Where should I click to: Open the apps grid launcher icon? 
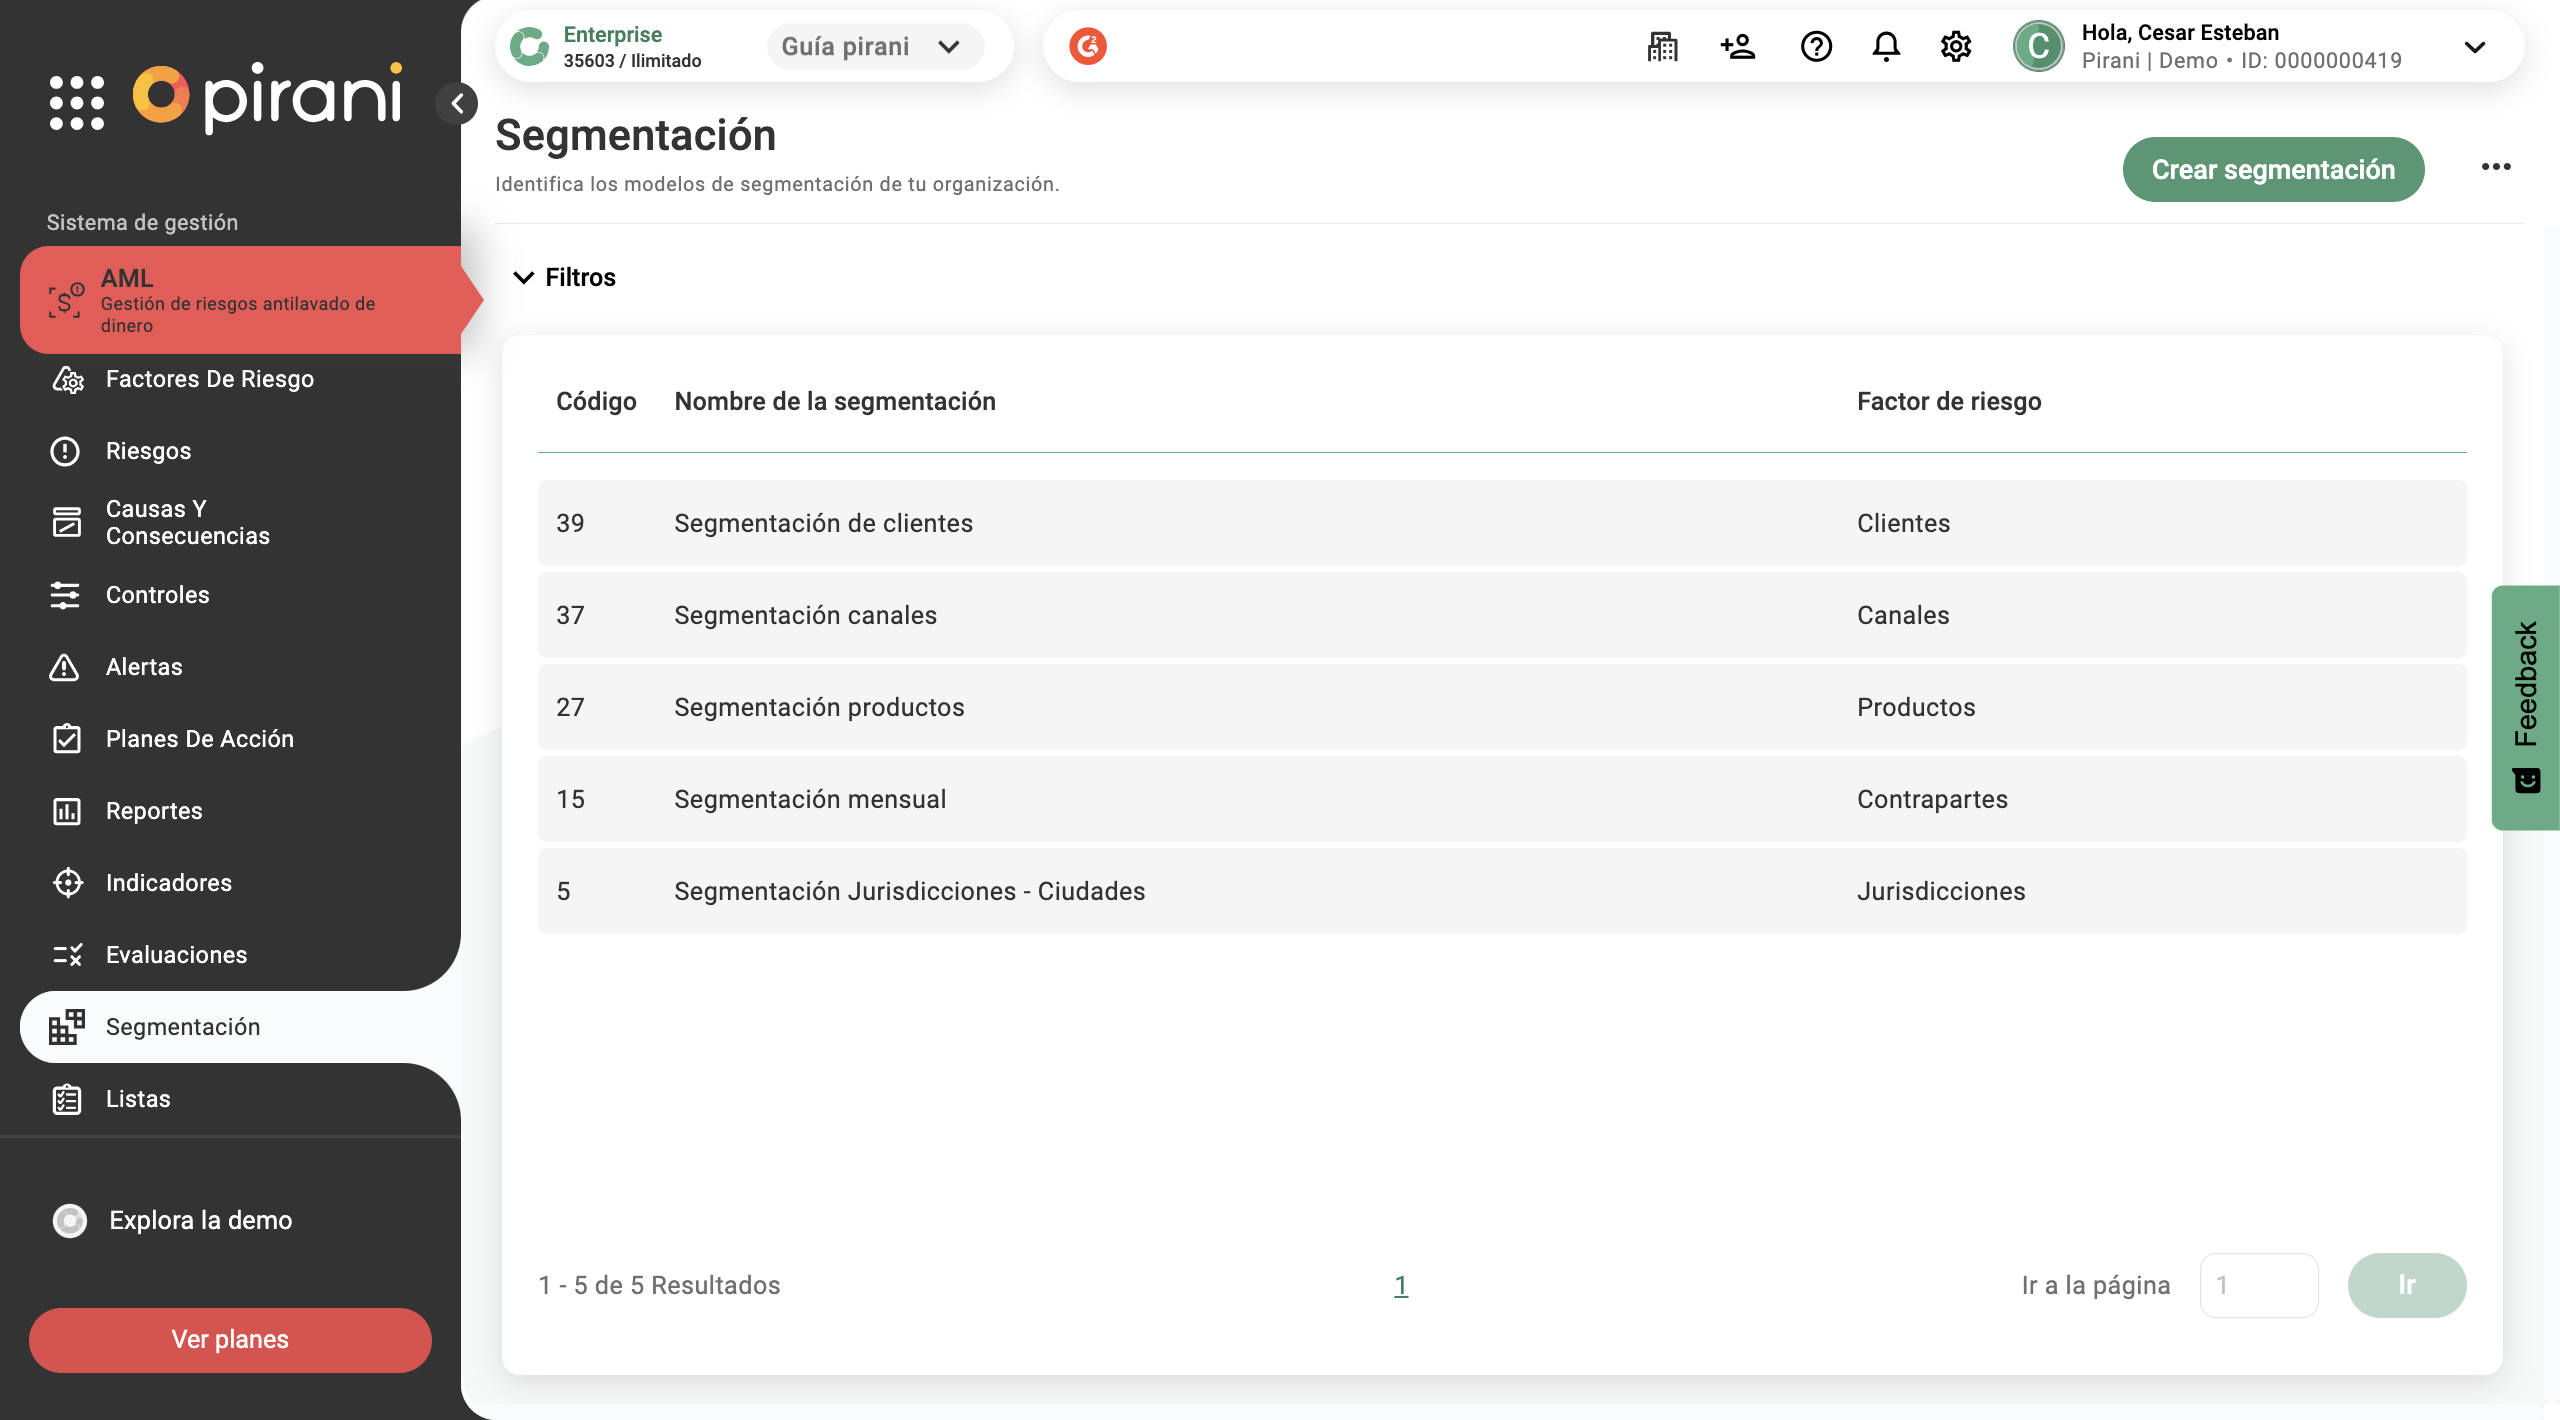(77, 103)
